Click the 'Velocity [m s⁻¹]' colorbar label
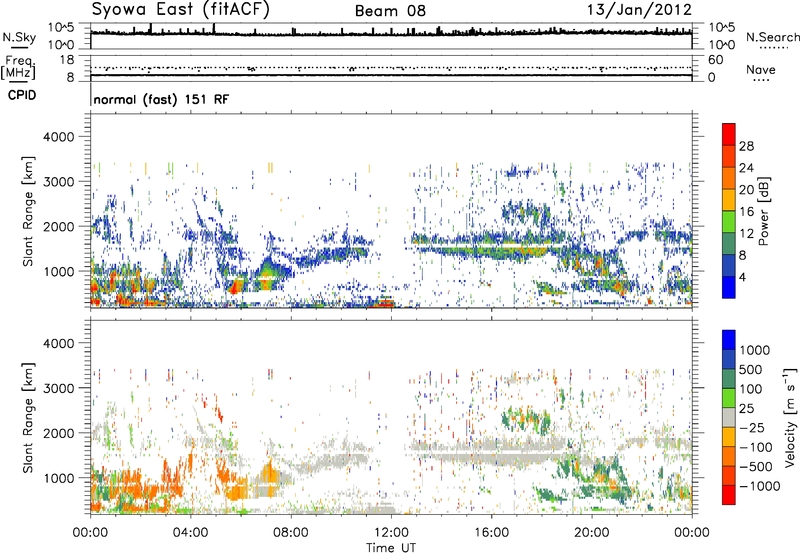The height and width of the screenshot is (554, 800). [x=790, y=417]
